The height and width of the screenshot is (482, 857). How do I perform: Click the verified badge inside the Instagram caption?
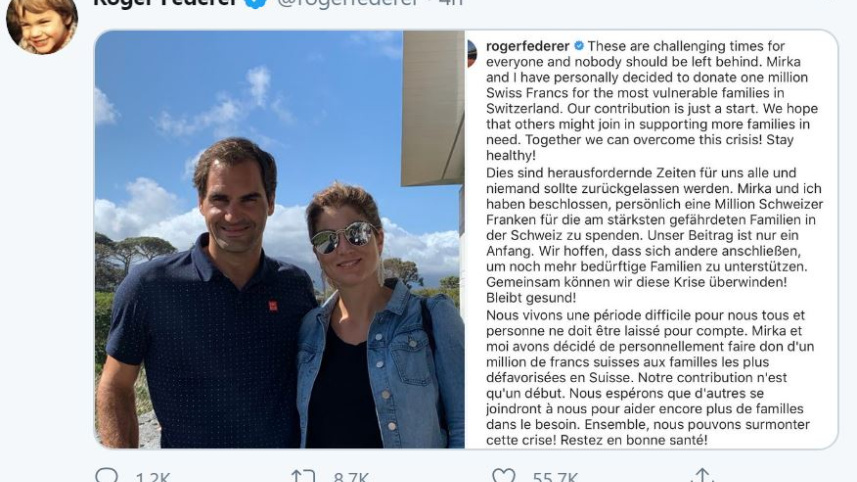point(579,47)
